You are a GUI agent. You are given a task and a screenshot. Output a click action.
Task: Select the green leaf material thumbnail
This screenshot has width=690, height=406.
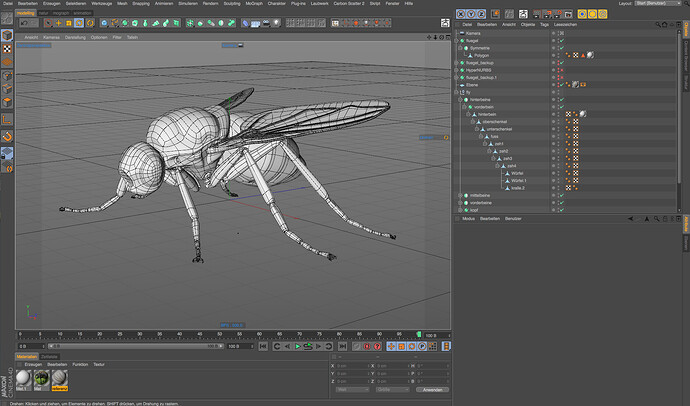pyautogui.click(x=42, y=378)
